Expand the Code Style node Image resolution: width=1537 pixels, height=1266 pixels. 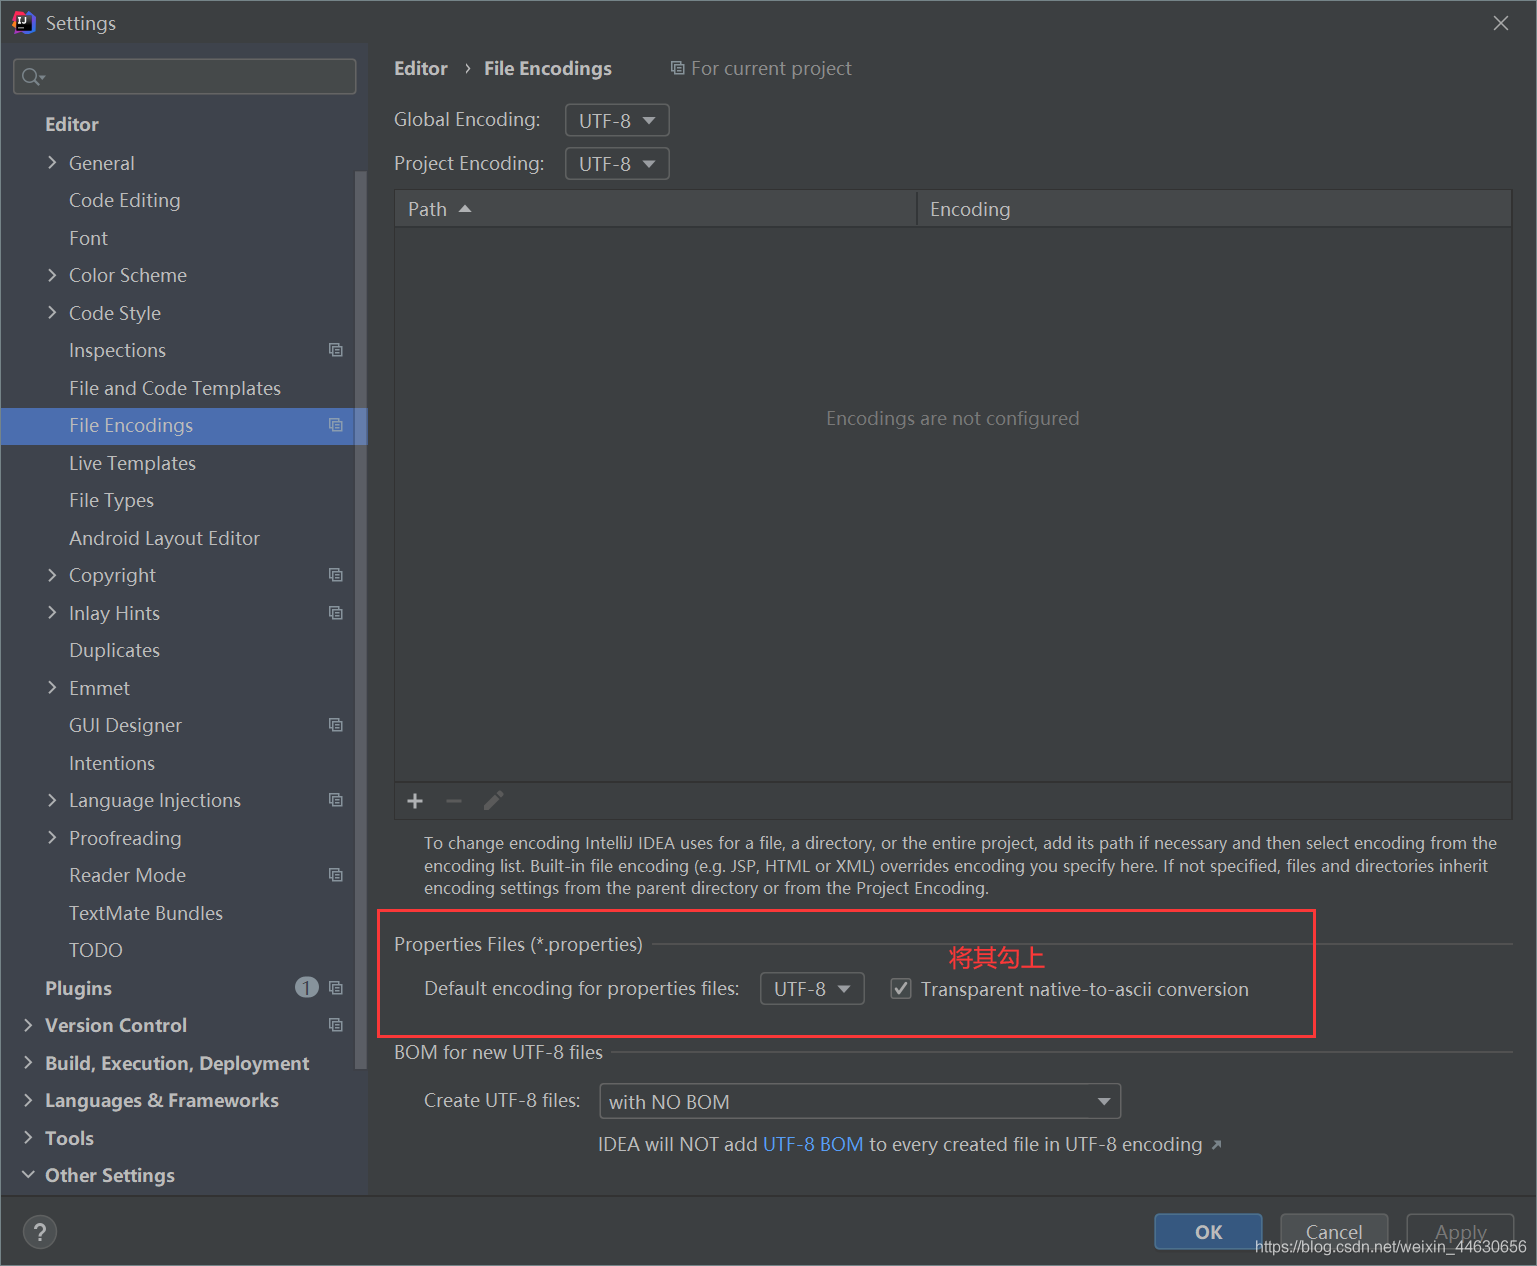point(52,312)
